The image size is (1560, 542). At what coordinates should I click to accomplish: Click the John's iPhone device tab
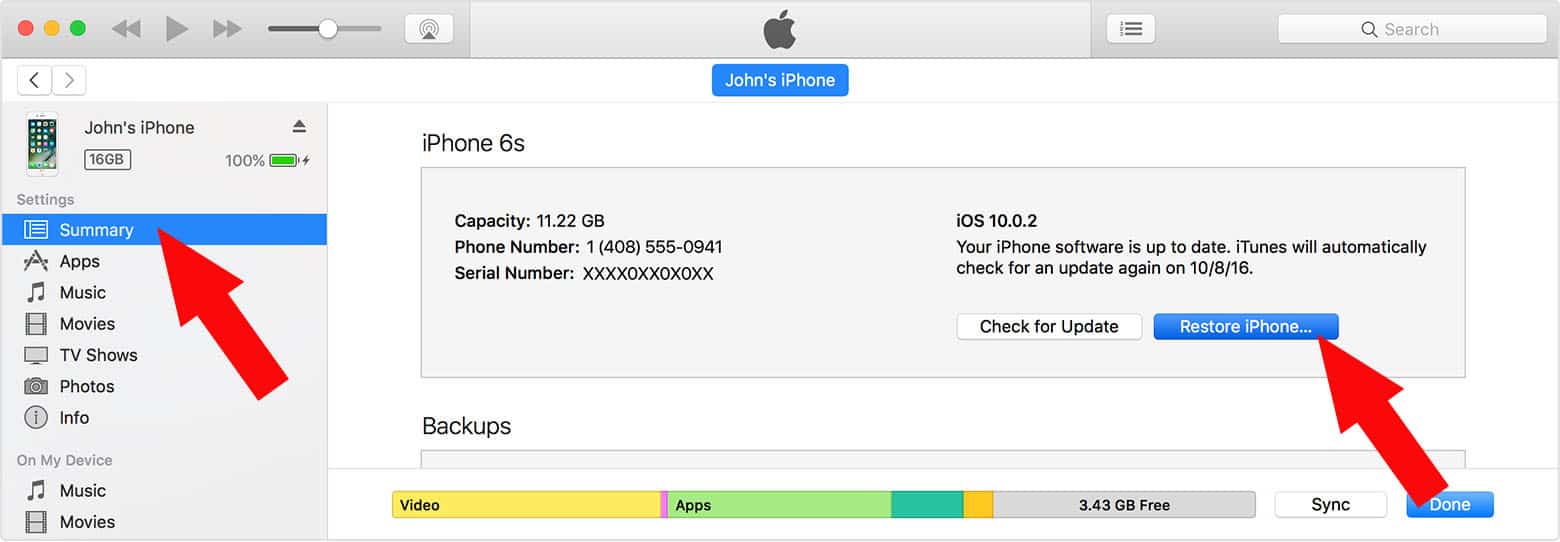tap(779, 80)
